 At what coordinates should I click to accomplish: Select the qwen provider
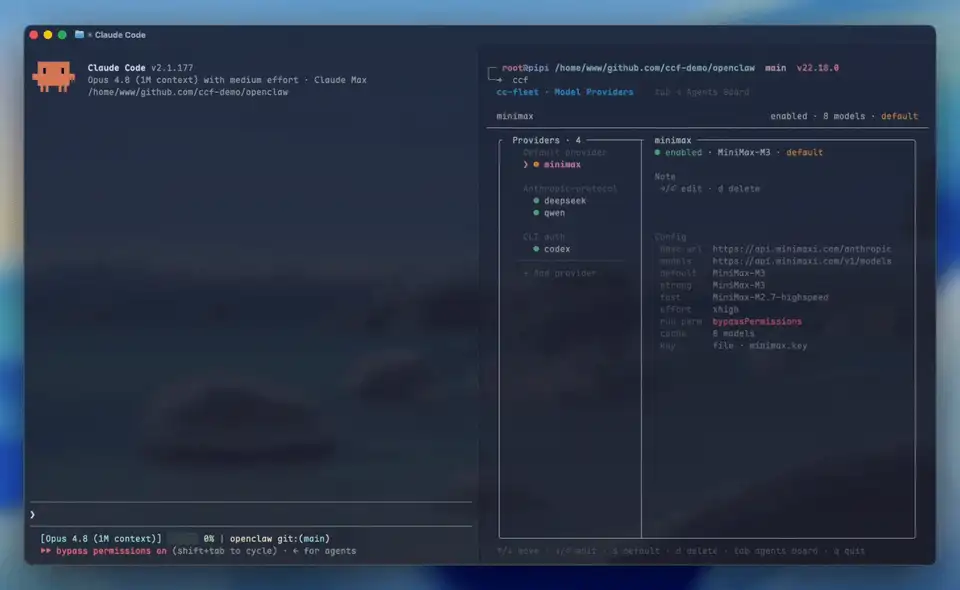click(554, 213)
